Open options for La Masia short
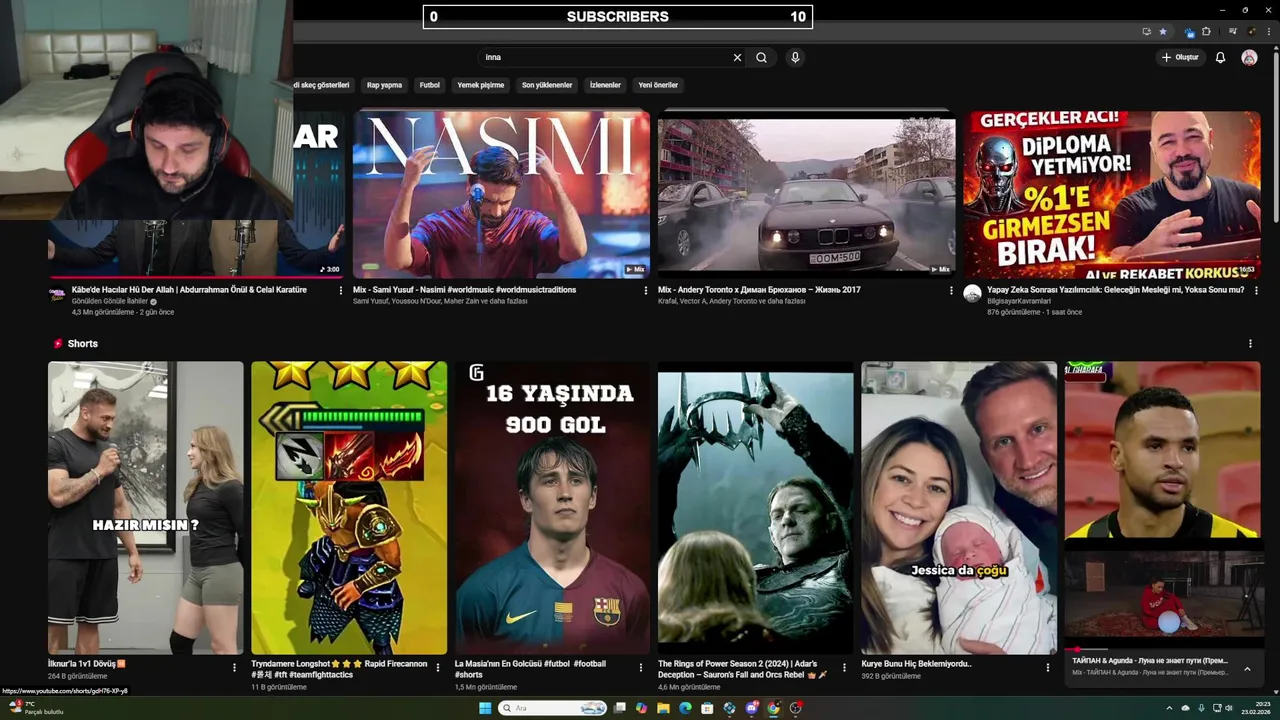Viewport: 1280px width, 720px height. [x=641, y=667]
